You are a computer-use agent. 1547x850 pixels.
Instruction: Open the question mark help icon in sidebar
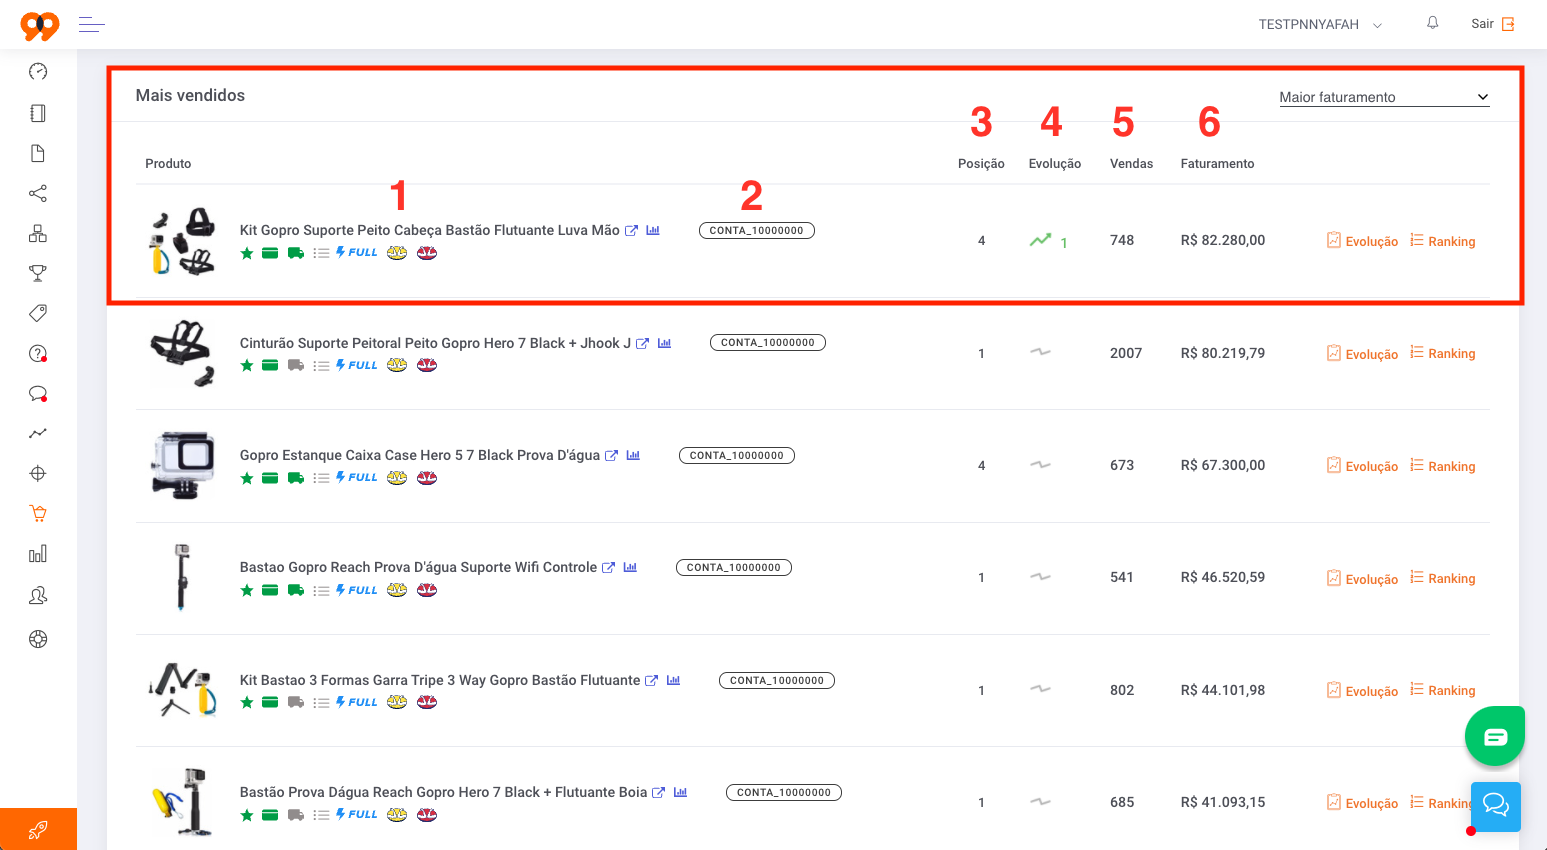pos(38,353)
